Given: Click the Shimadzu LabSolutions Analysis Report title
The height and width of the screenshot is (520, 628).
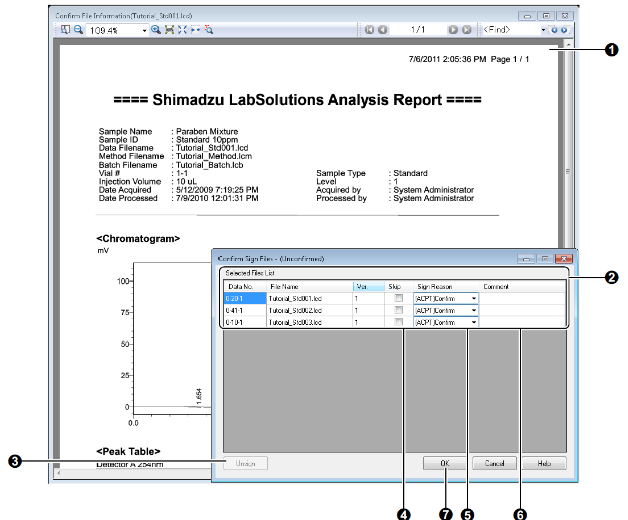Looking at the screenshot, I should pyautogui.click(x=297, y=100).
